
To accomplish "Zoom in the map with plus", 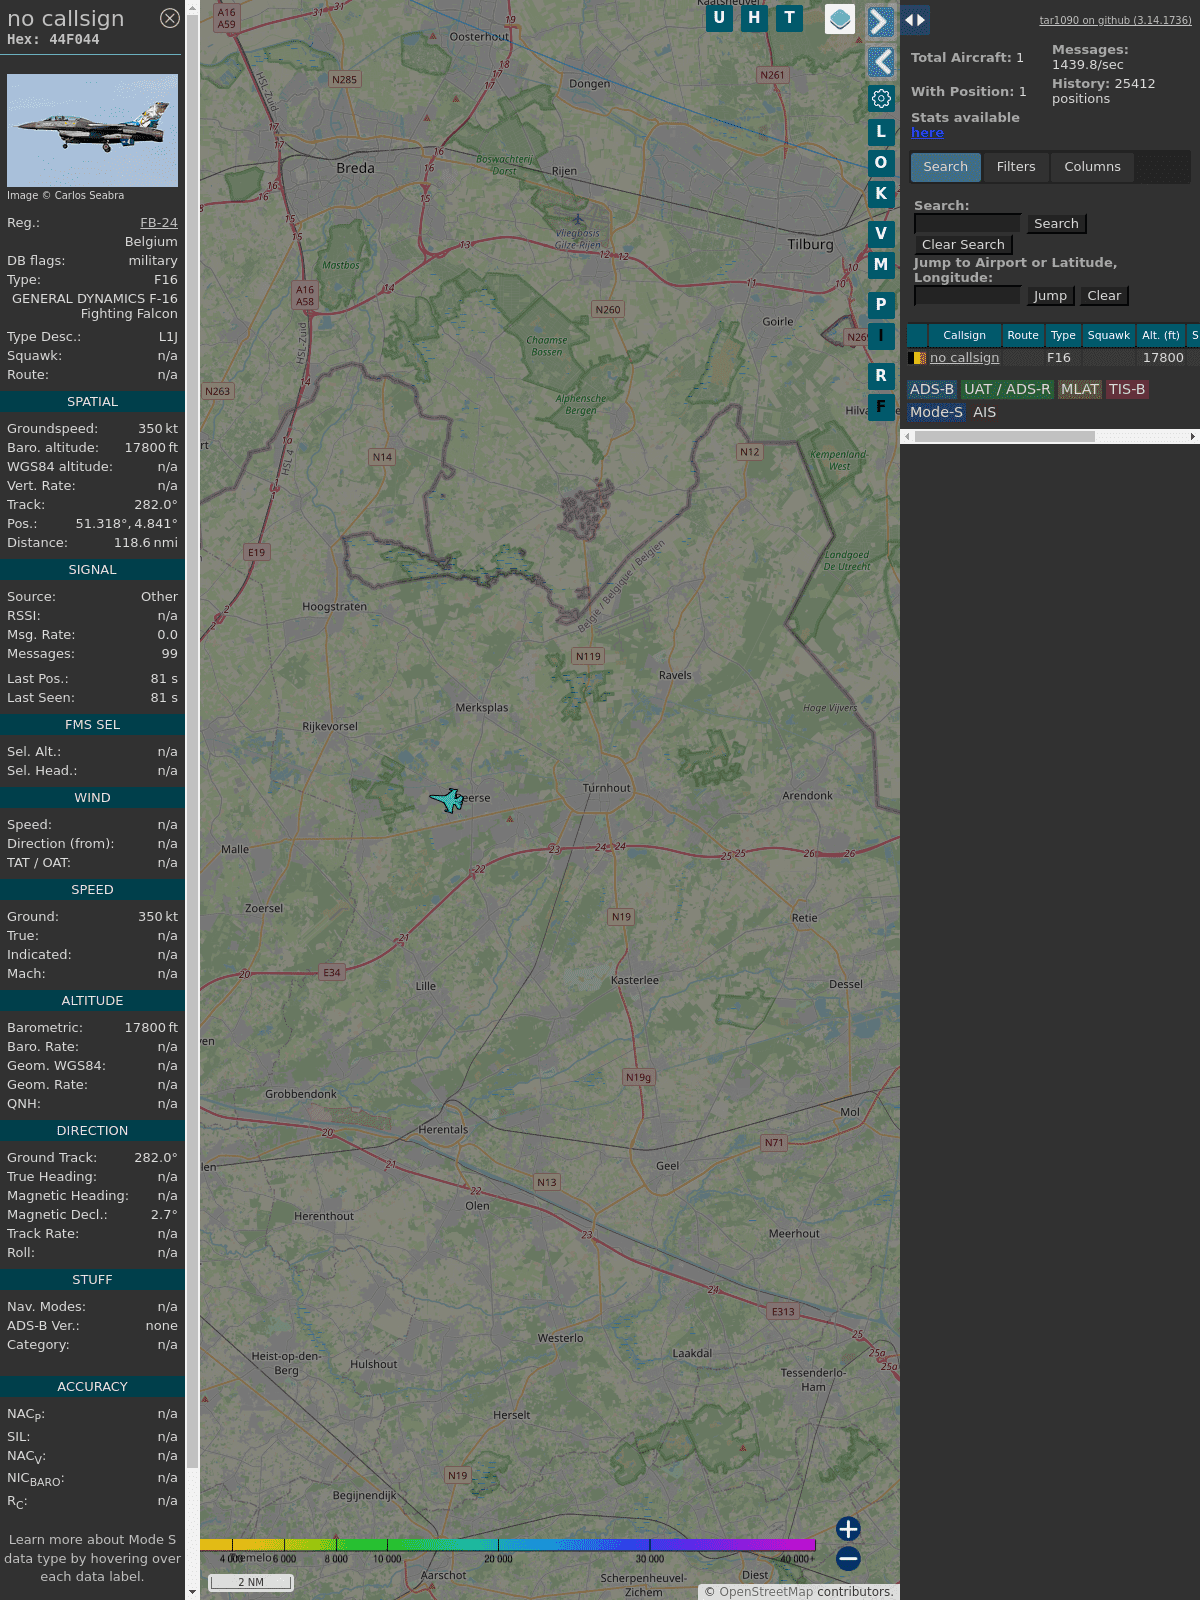I will [848, 1528].
